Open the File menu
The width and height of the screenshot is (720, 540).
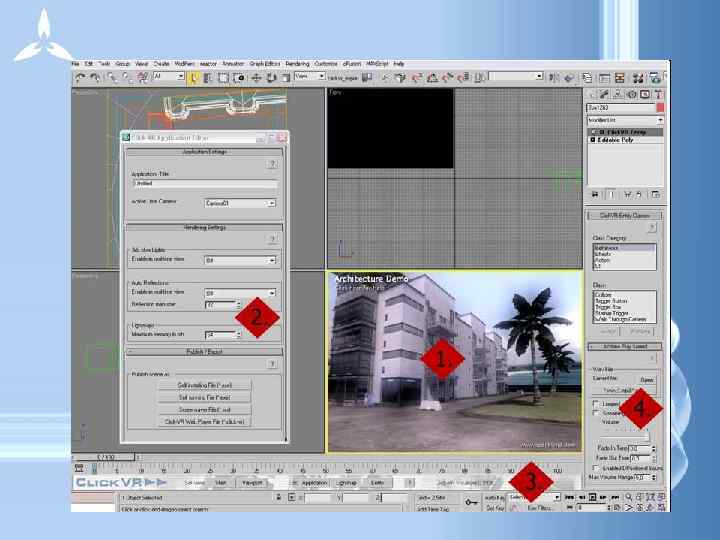[x=75, y=64]
